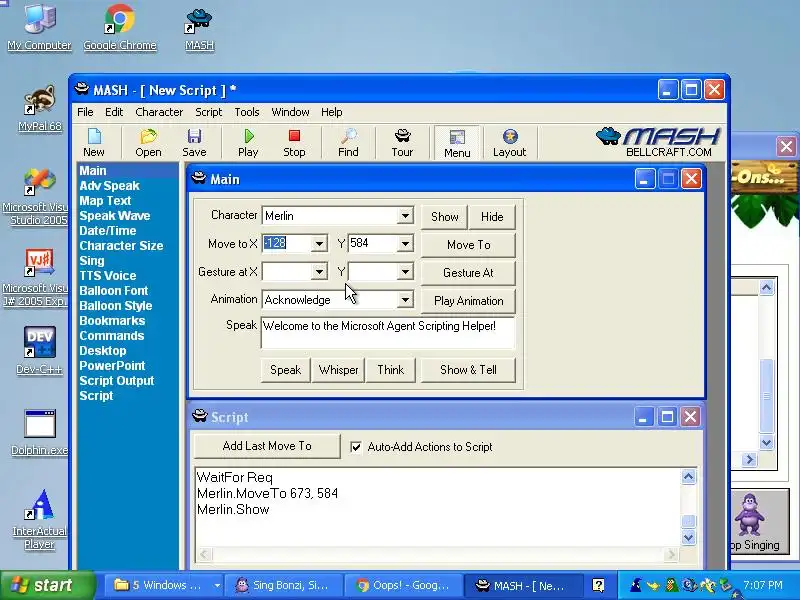
Task: Select TTS Voice in the sidebar
Action: pos(108,276)
